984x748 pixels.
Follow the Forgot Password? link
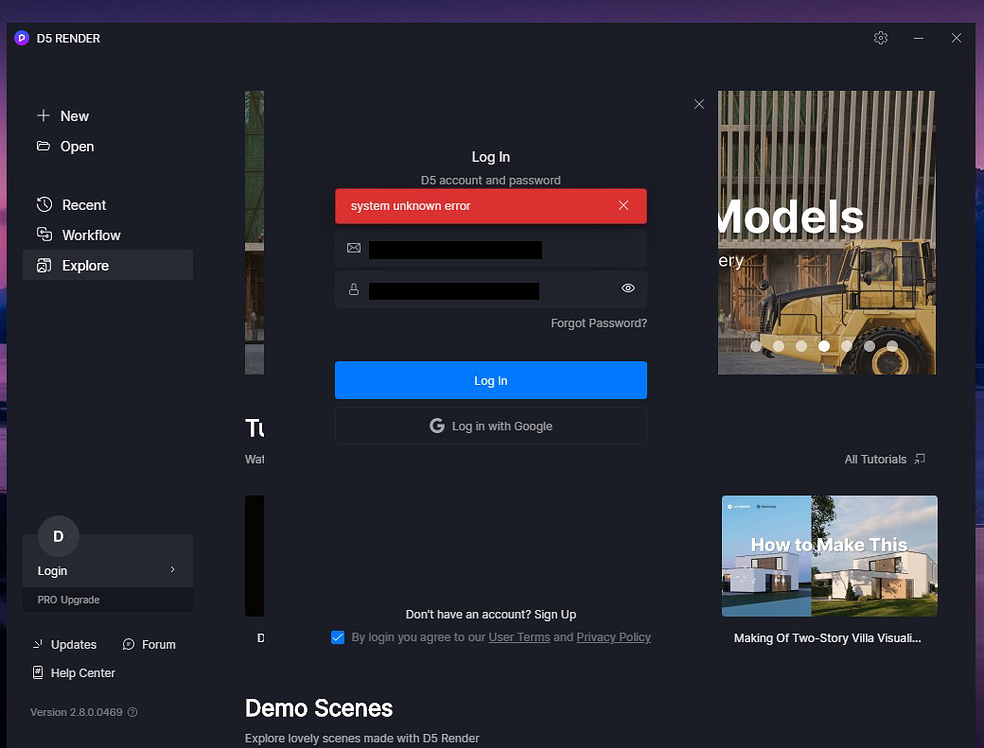pyautogui.click(x=599, y=323)
